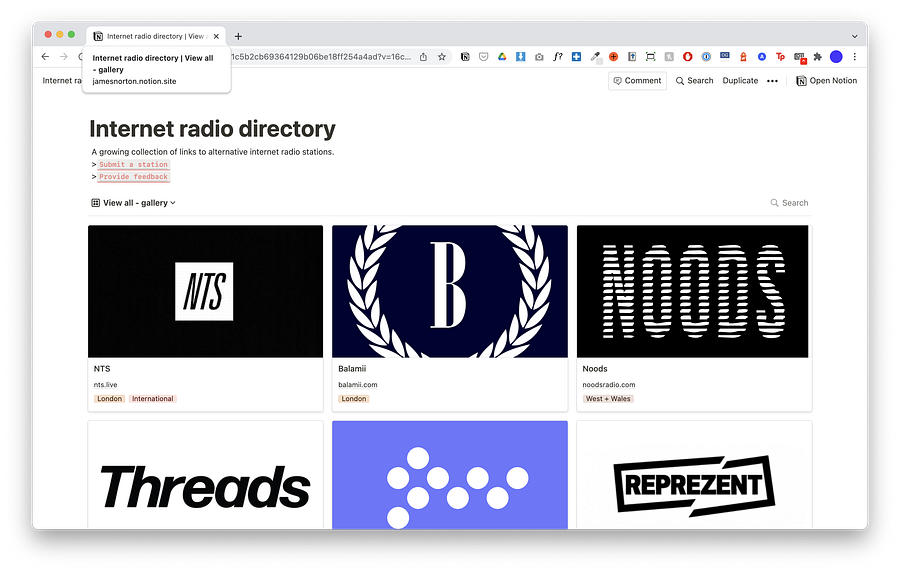This screenshot has height=572, width=900.
Task: Close the Internet radio directory tab
Action: (216, 36)
